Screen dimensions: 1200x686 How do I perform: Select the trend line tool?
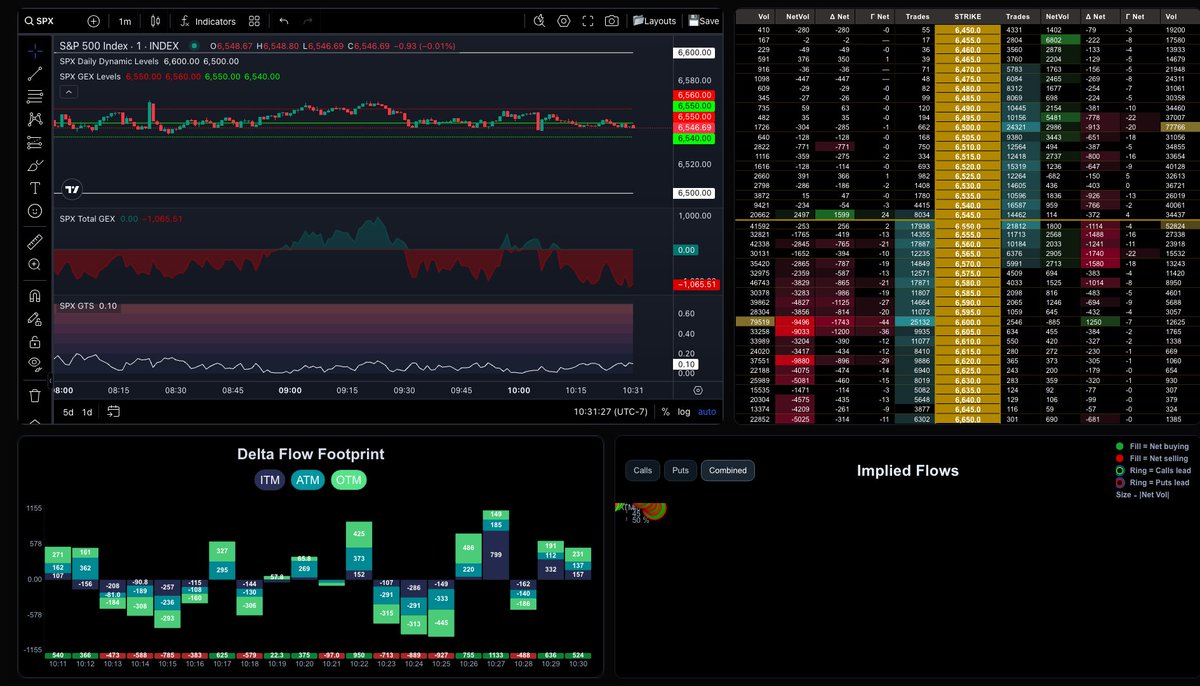[x=35, y=72]
